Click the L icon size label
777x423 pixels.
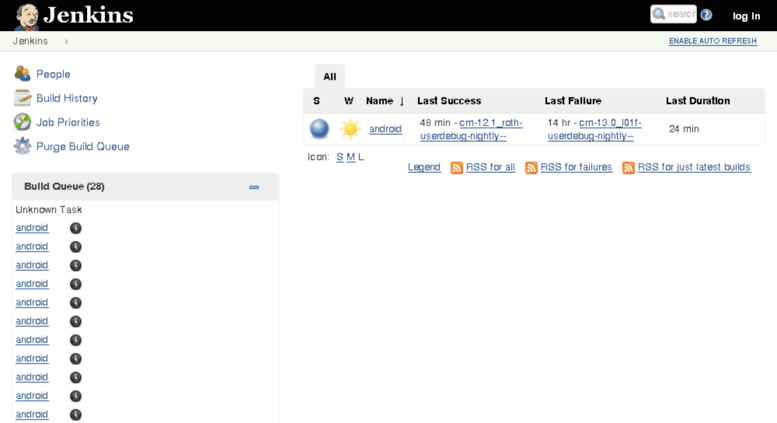tap(361, 157)
